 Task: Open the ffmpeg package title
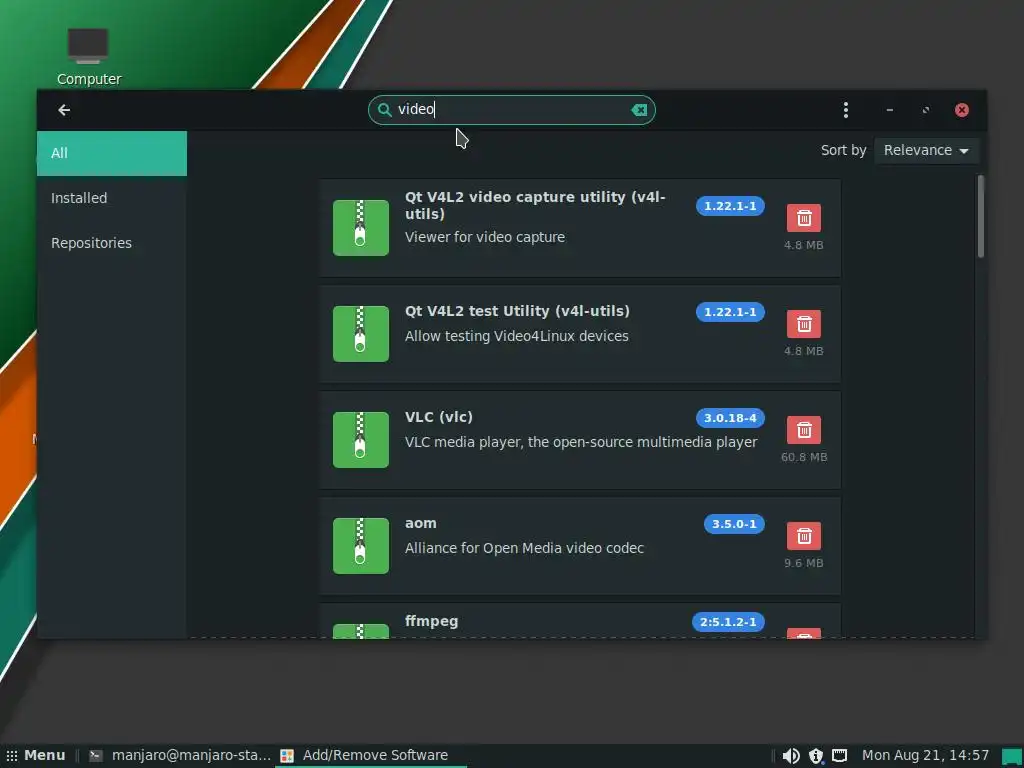(432, 621)
